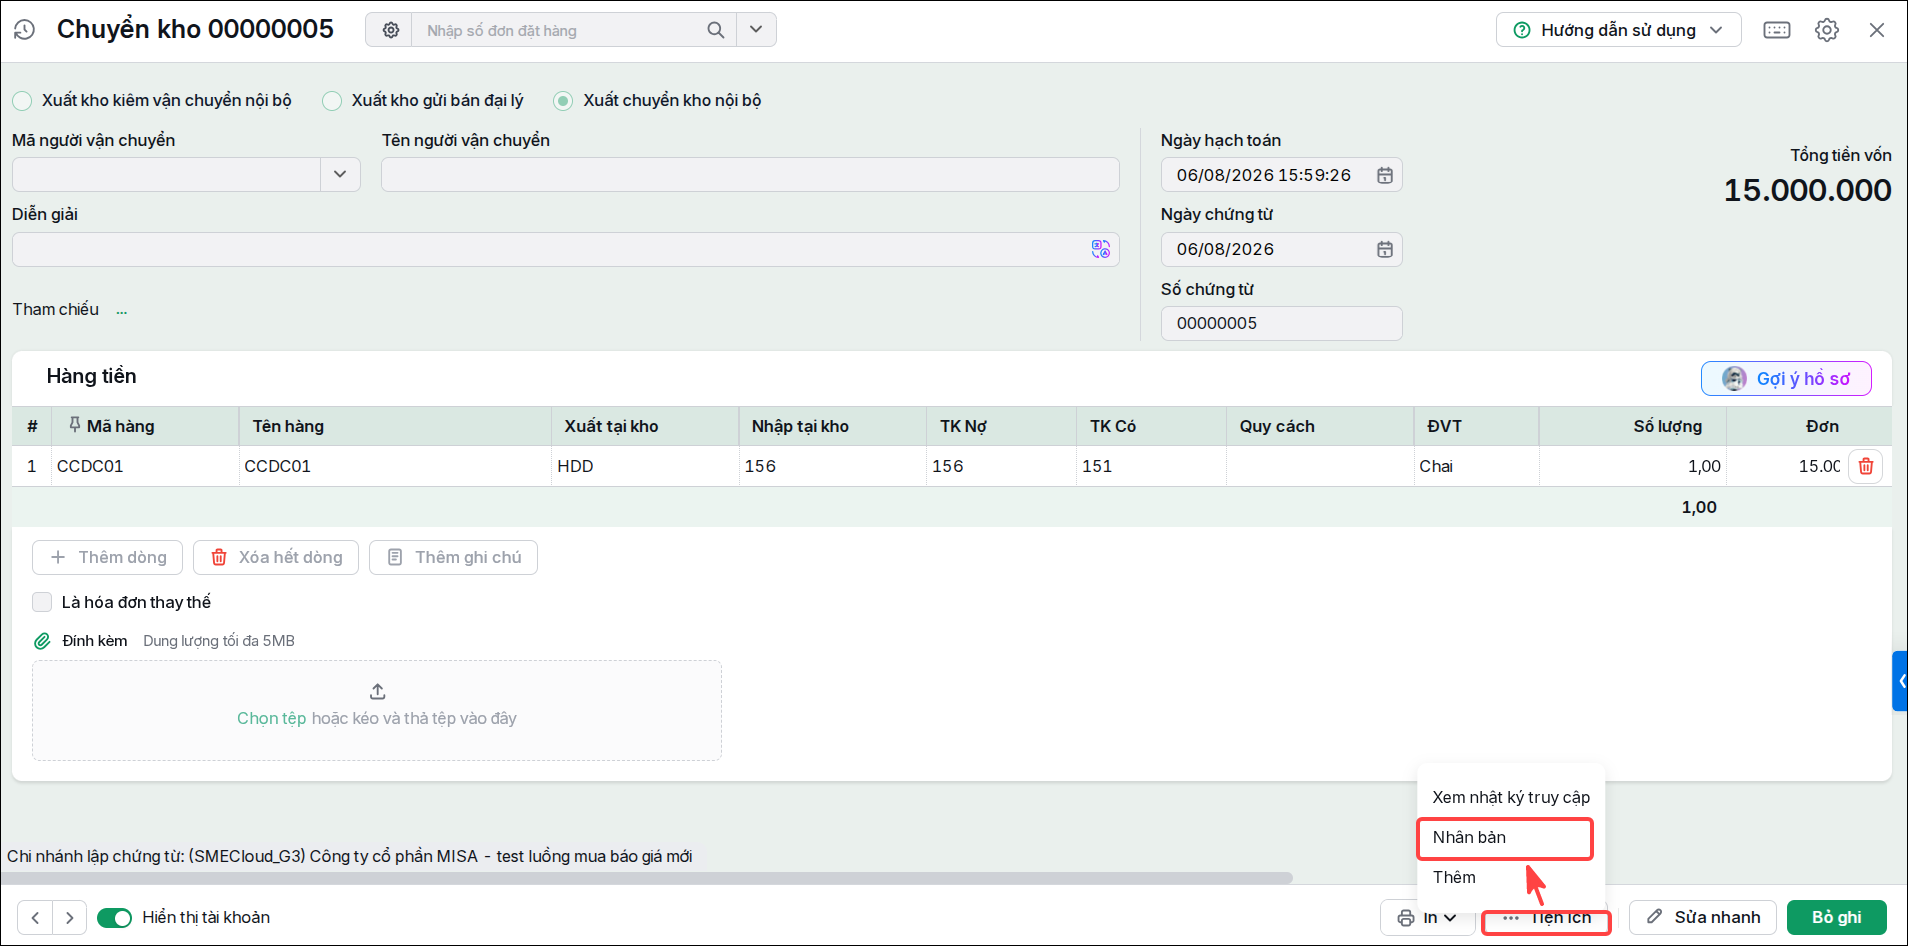Open the history clock icon beside title
Screen dimensions: 1908x946
pos(25,30)
